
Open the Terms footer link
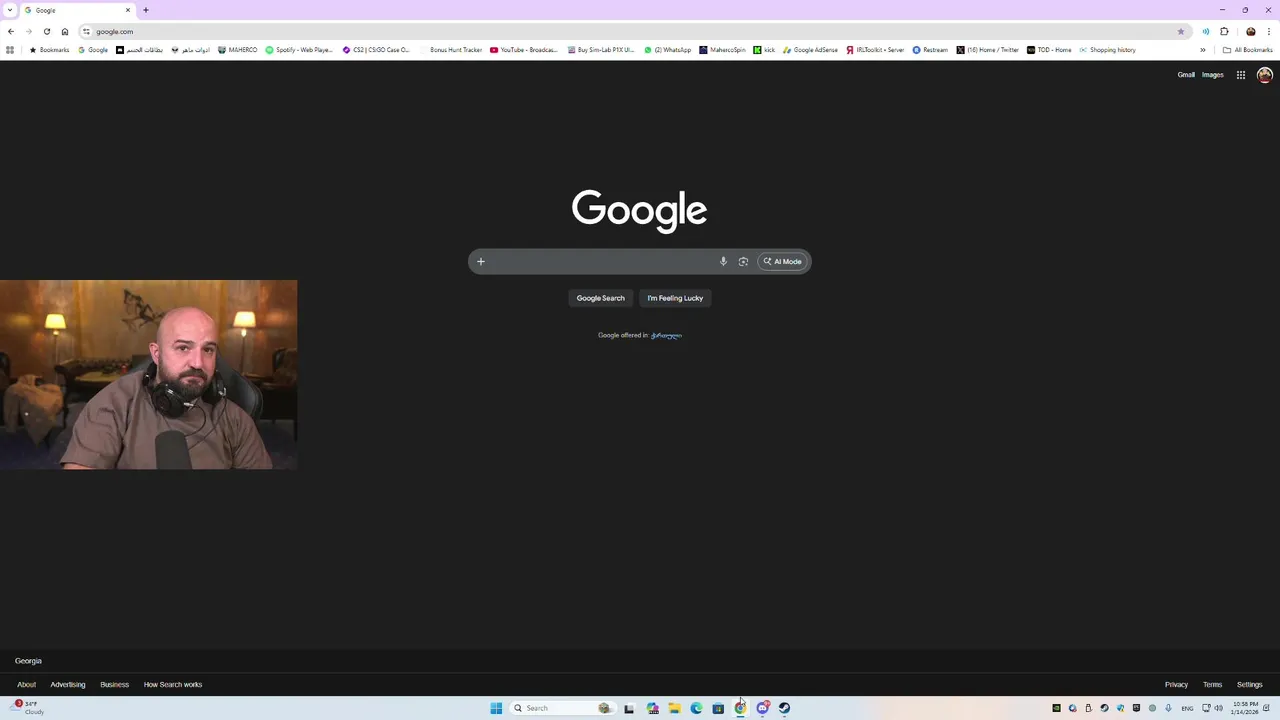point(1212,685)
